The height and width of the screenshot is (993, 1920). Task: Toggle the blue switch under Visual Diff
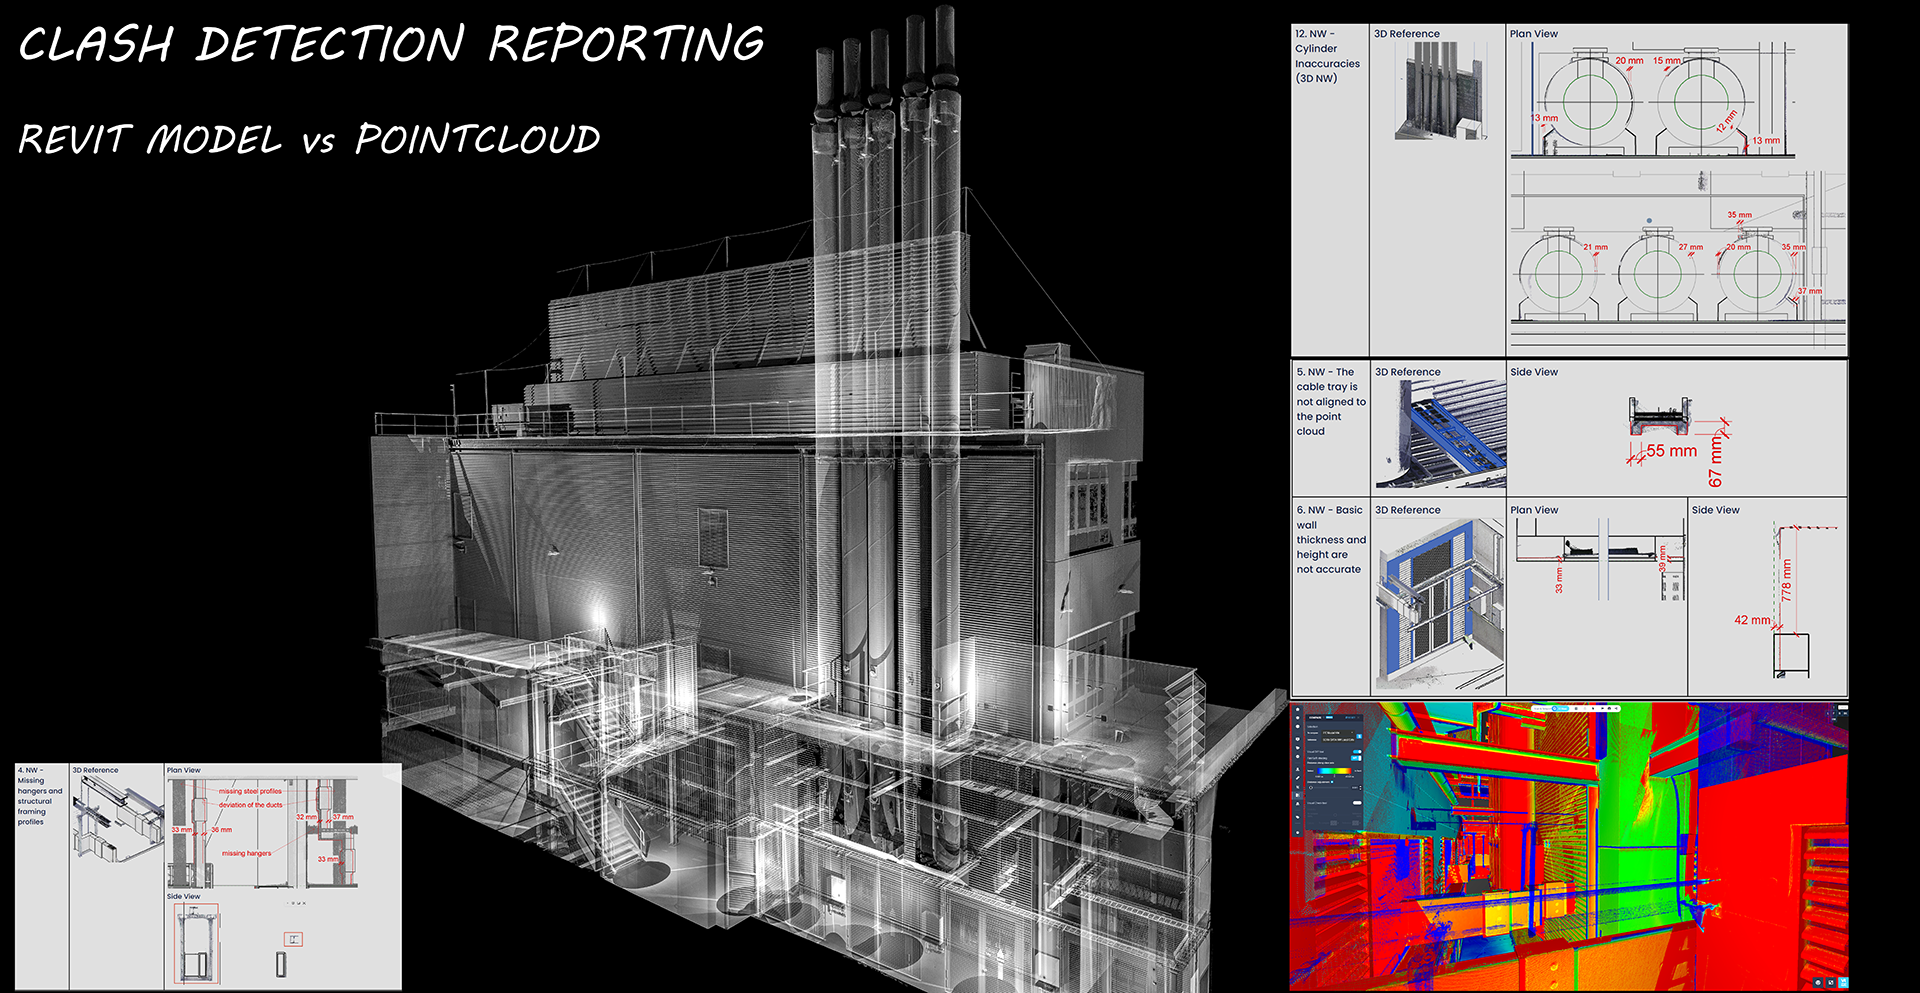click(x=1356, y=758)
